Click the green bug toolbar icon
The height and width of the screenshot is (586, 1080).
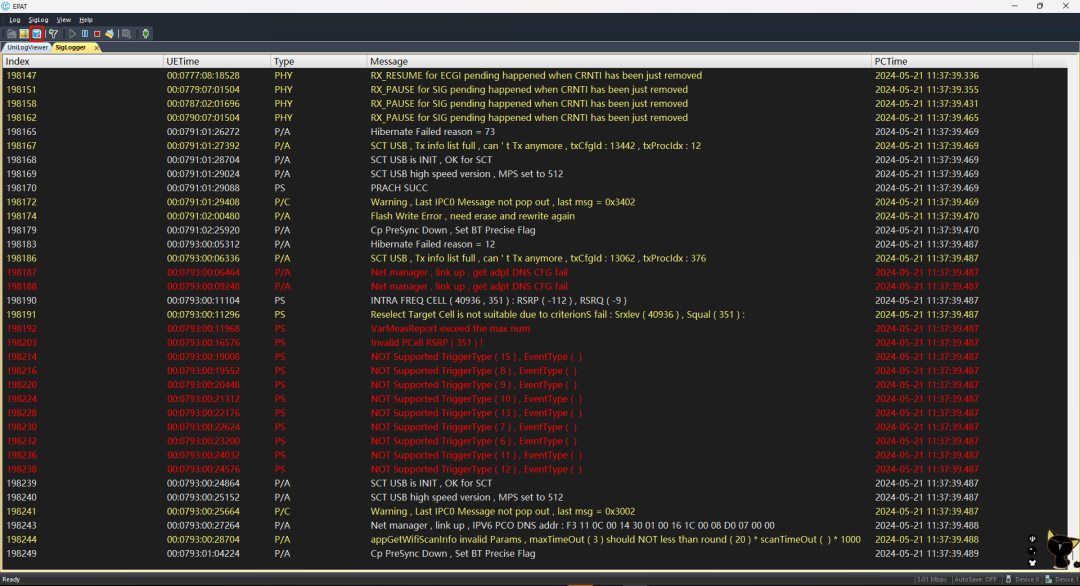pyautogui.click(x=145, y=34)
